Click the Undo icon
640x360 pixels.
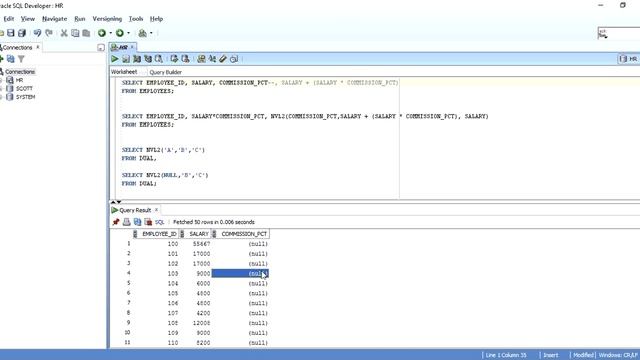pyautogui.click(x=37, y=33)
